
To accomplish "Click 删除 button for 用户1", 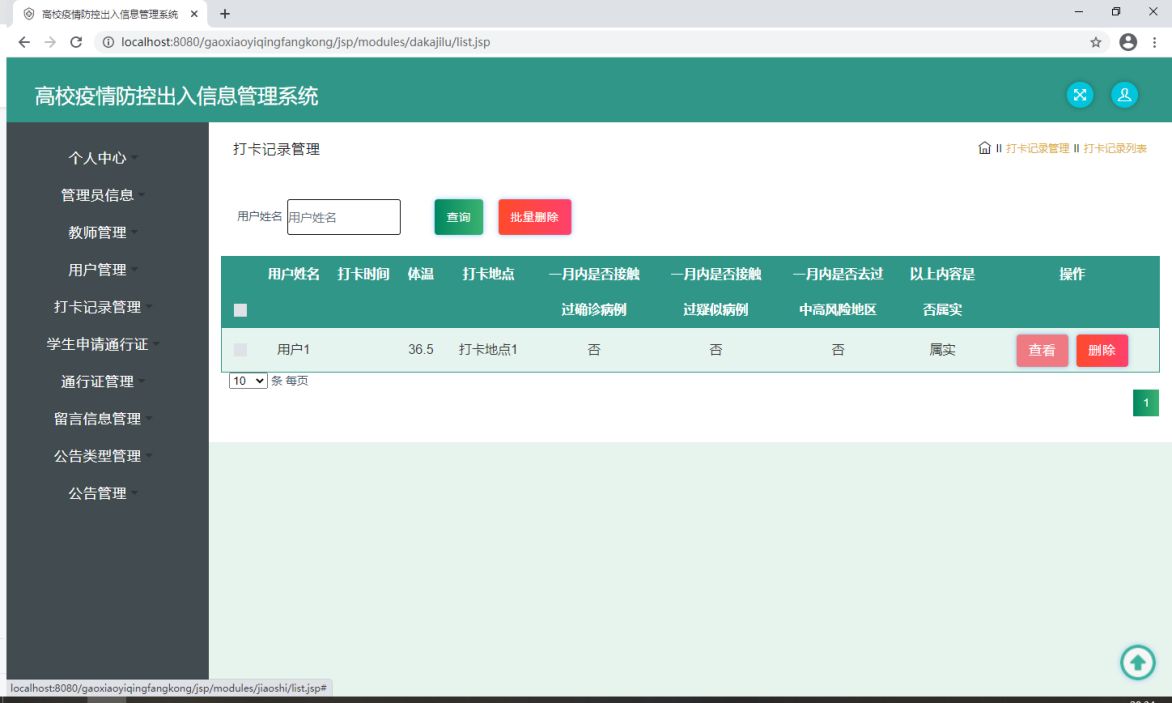I will (x=1102, y=350).
